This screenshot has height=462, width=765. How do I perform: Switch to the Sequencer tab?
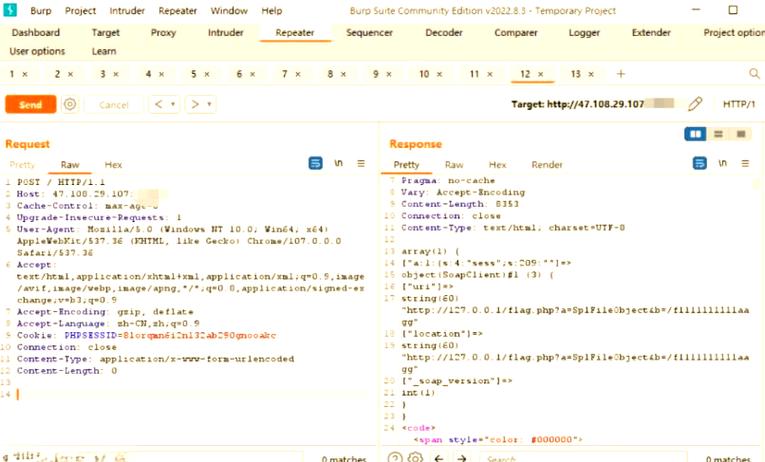[369, 32]
